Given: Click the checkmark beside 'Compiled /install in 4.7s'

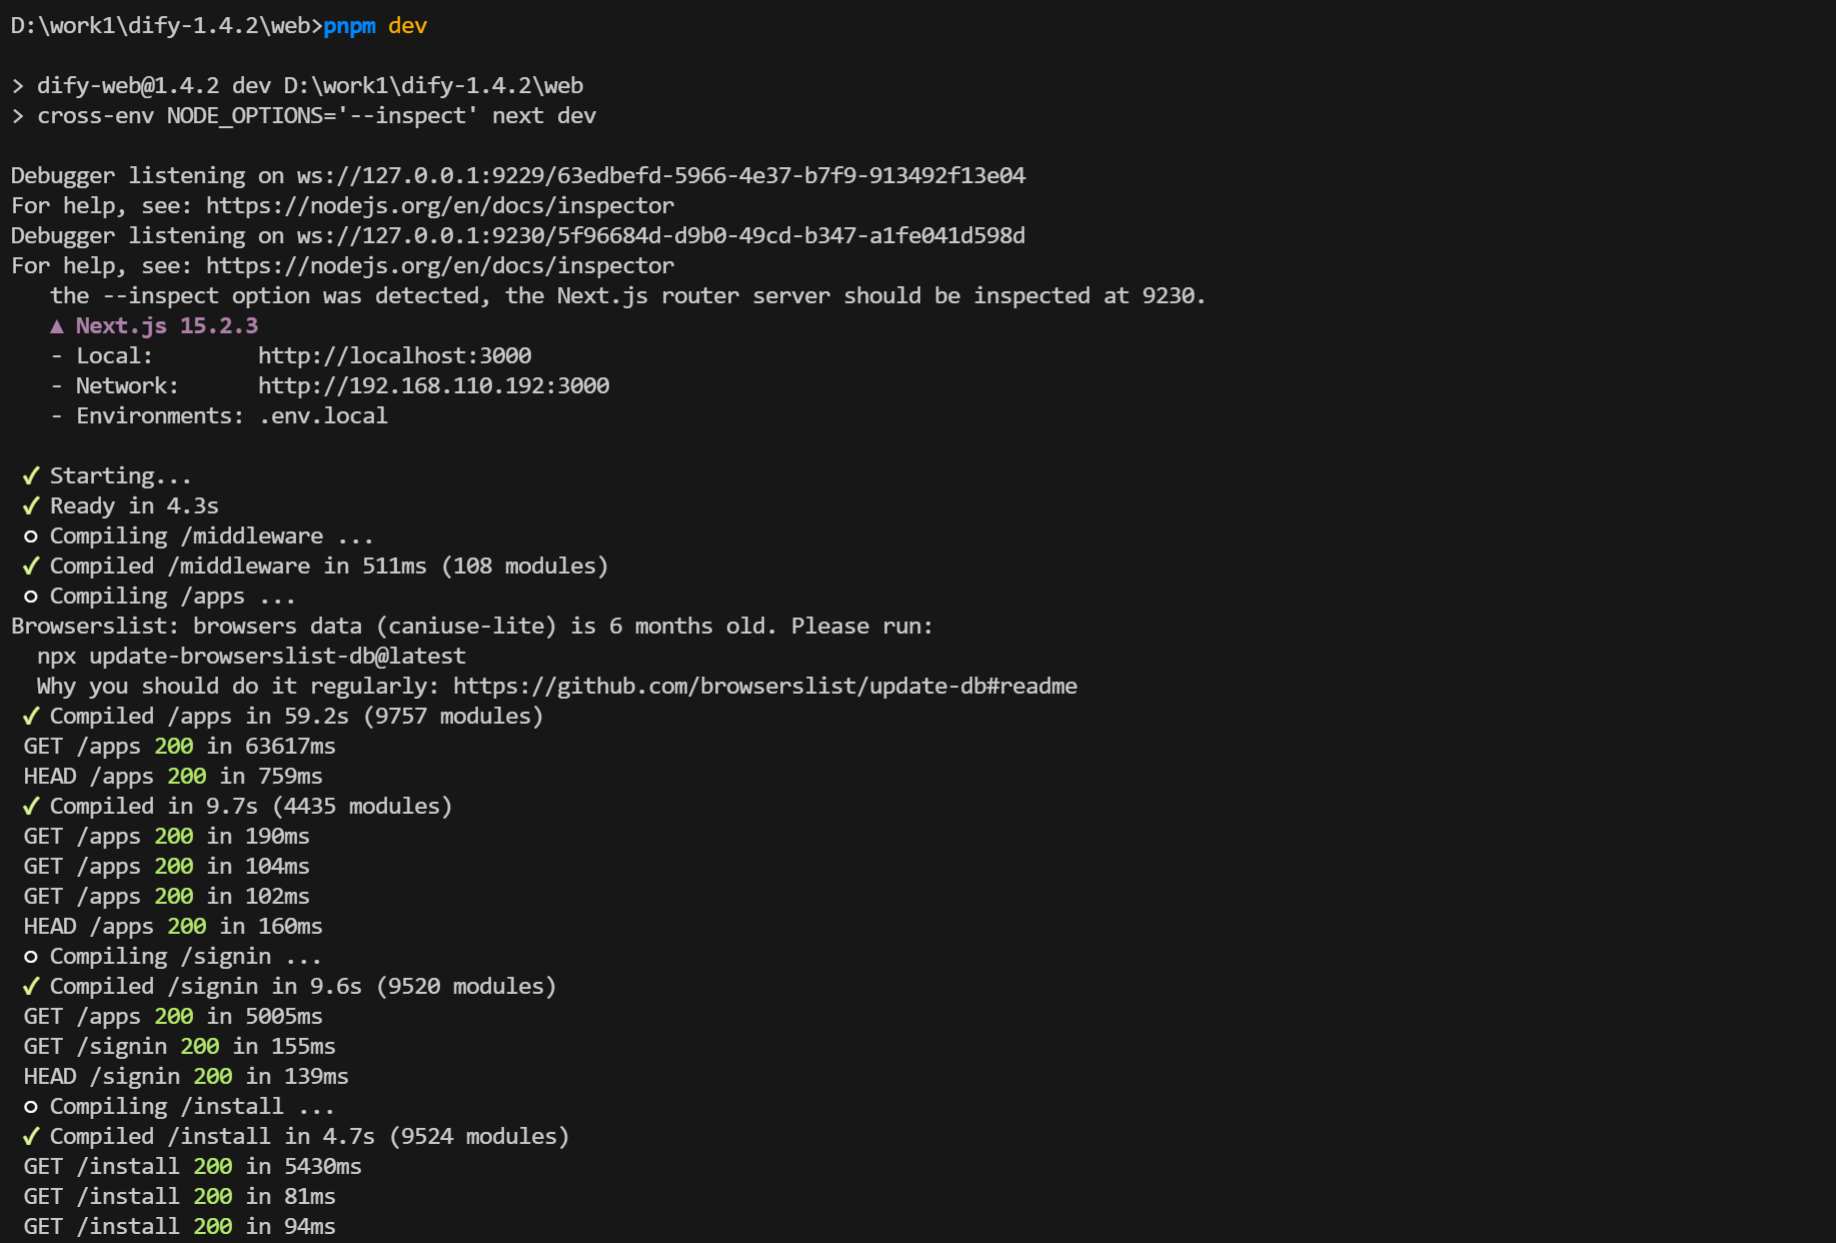Looking at the screenshot, I should 31,1136.
